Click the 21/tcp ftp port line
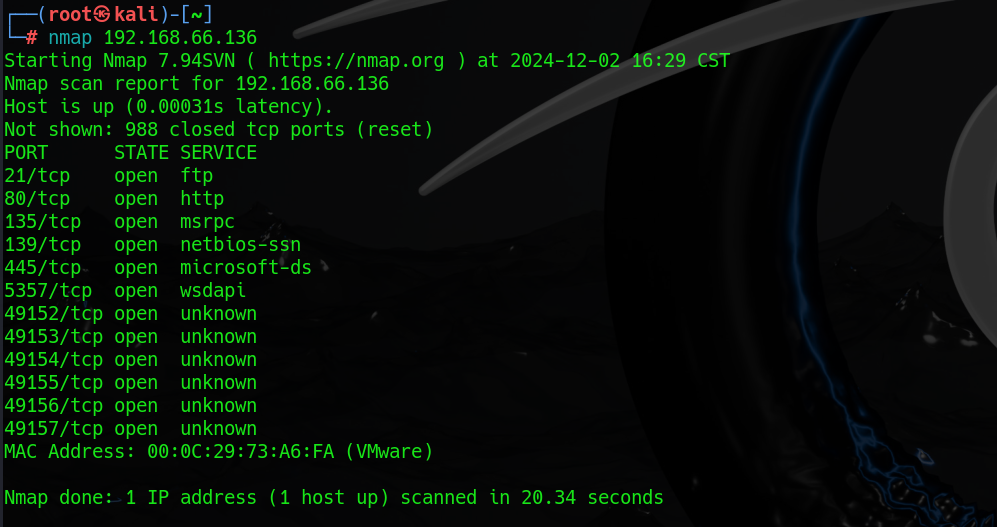This screenshot has height=527, width=997. pos(109,175)
